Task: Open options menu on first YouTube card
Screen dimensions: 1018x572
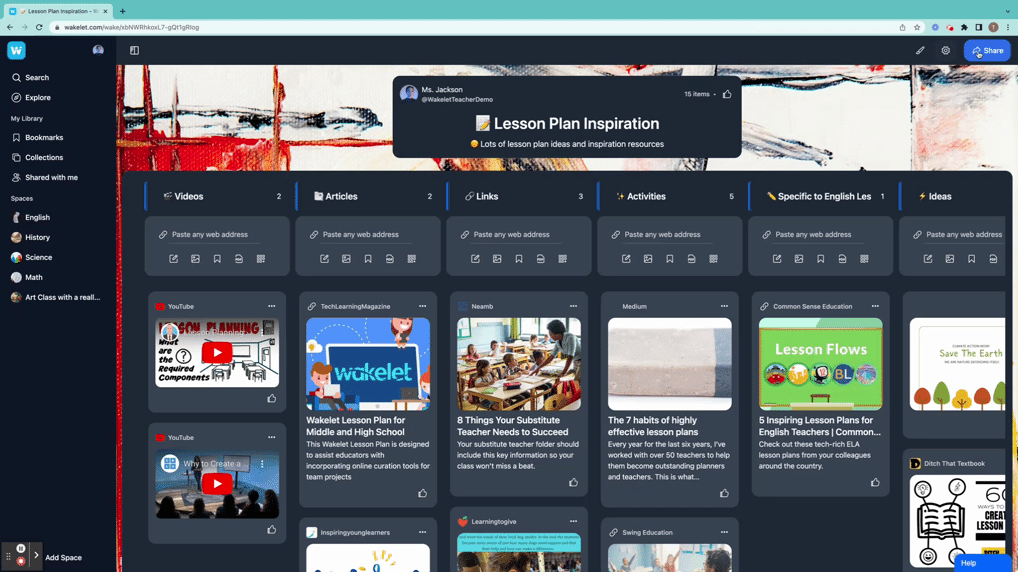Action: (x=271, y=306)
